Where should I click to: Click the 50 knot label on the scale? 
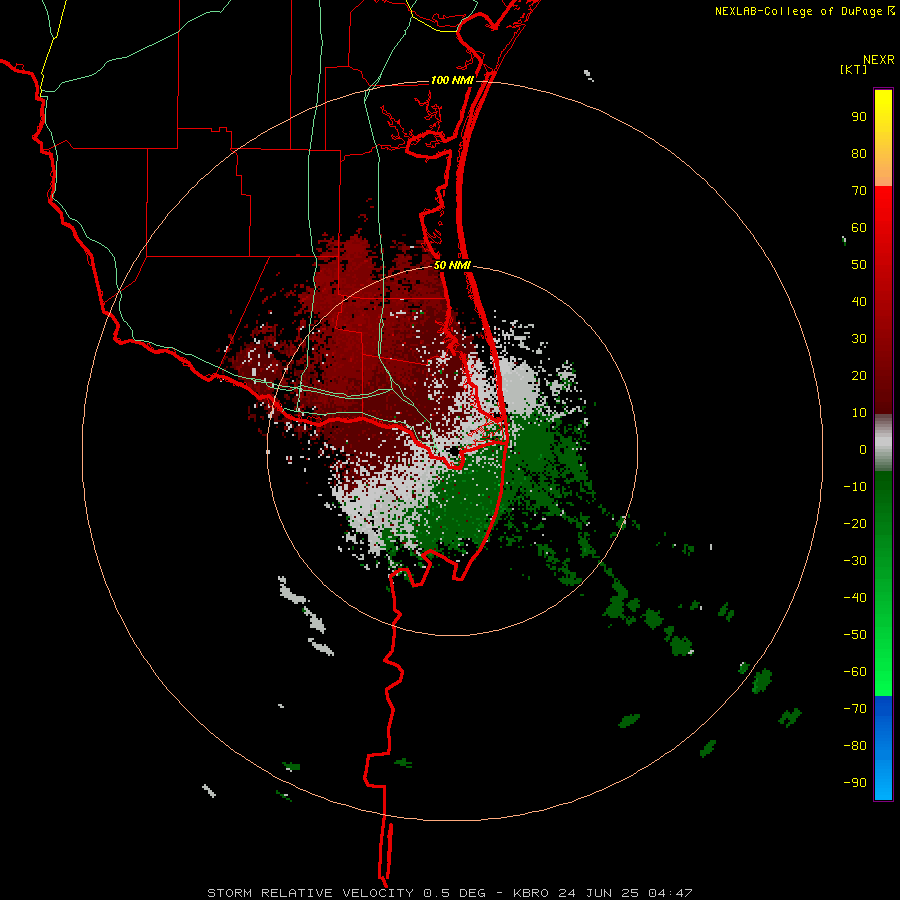pyautogui.click(x=859, y=265)
